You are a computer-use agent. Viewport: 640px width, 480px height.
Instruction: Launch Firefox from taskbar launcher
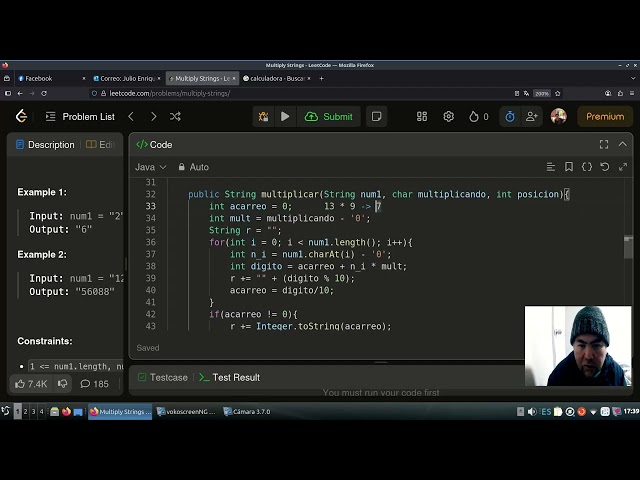66,411
